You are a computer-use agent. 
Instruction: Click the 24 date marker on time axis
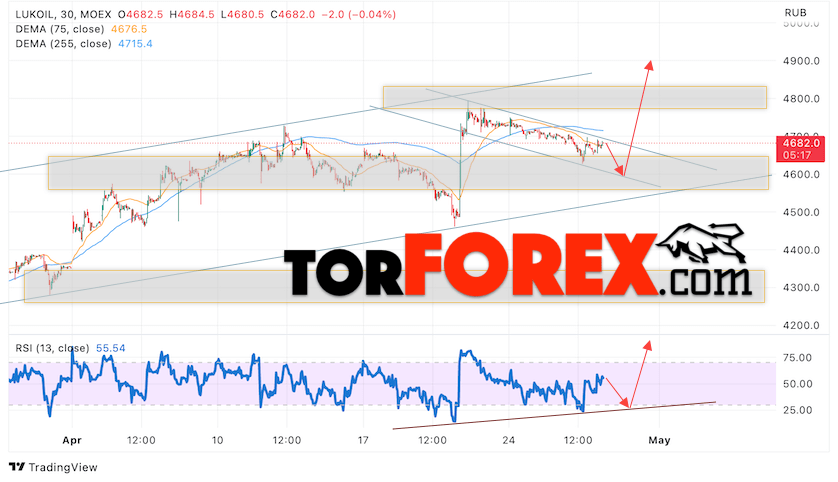coord(508,440)
